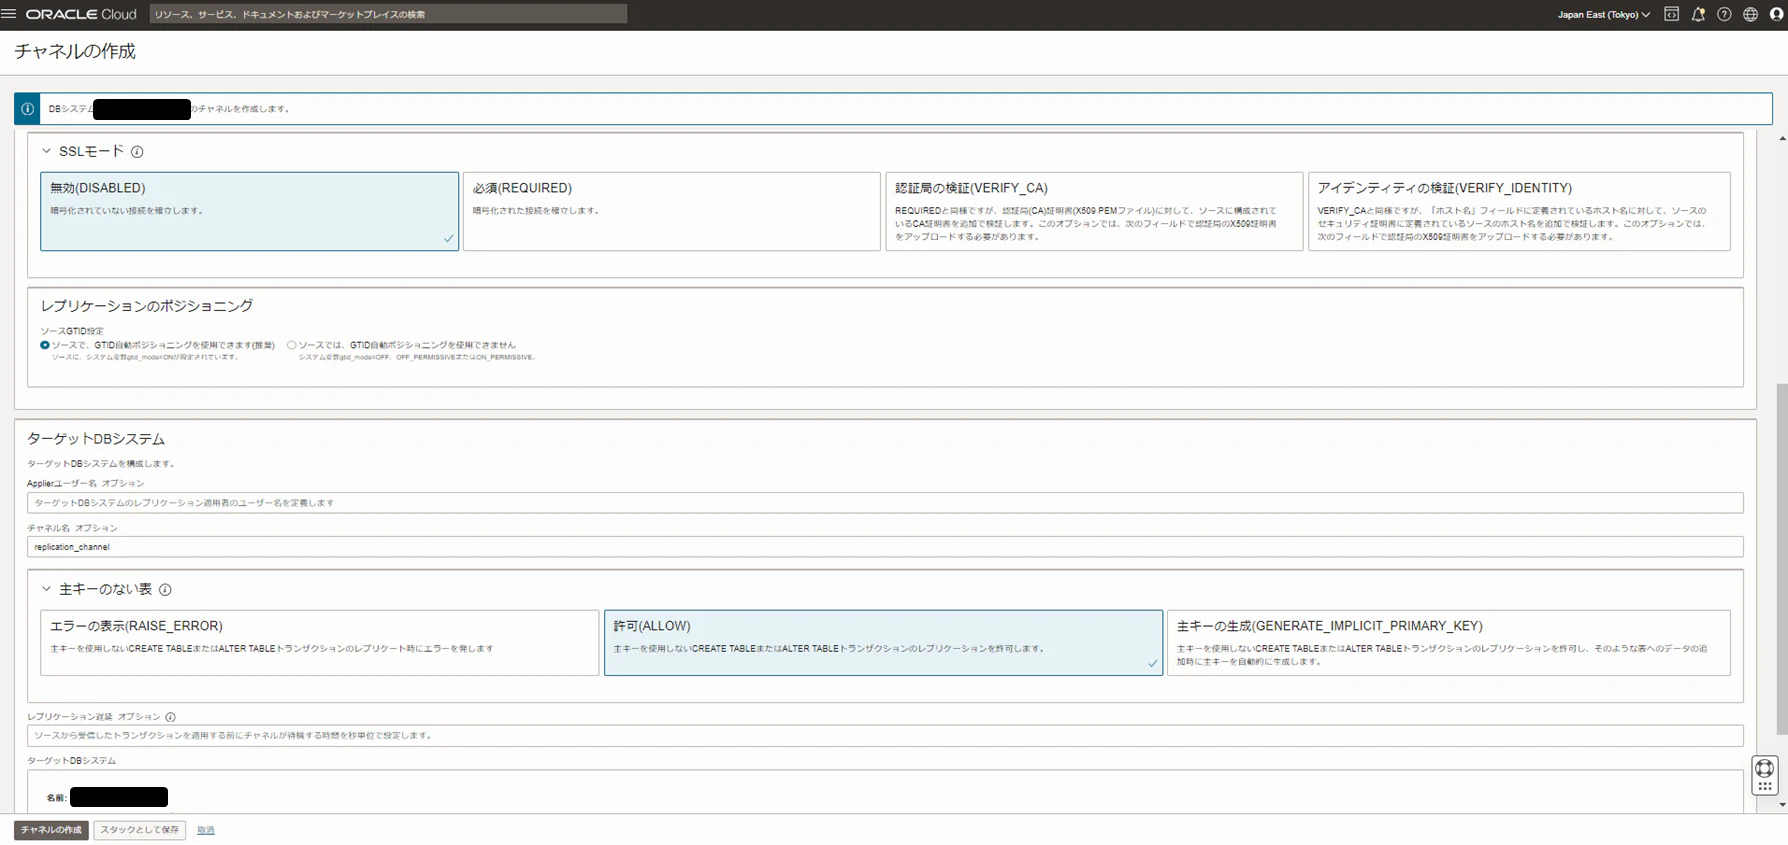Open the language globe icon
Image resolution: width=1788 pixels, height=845 pixels.
(1750, 14)
